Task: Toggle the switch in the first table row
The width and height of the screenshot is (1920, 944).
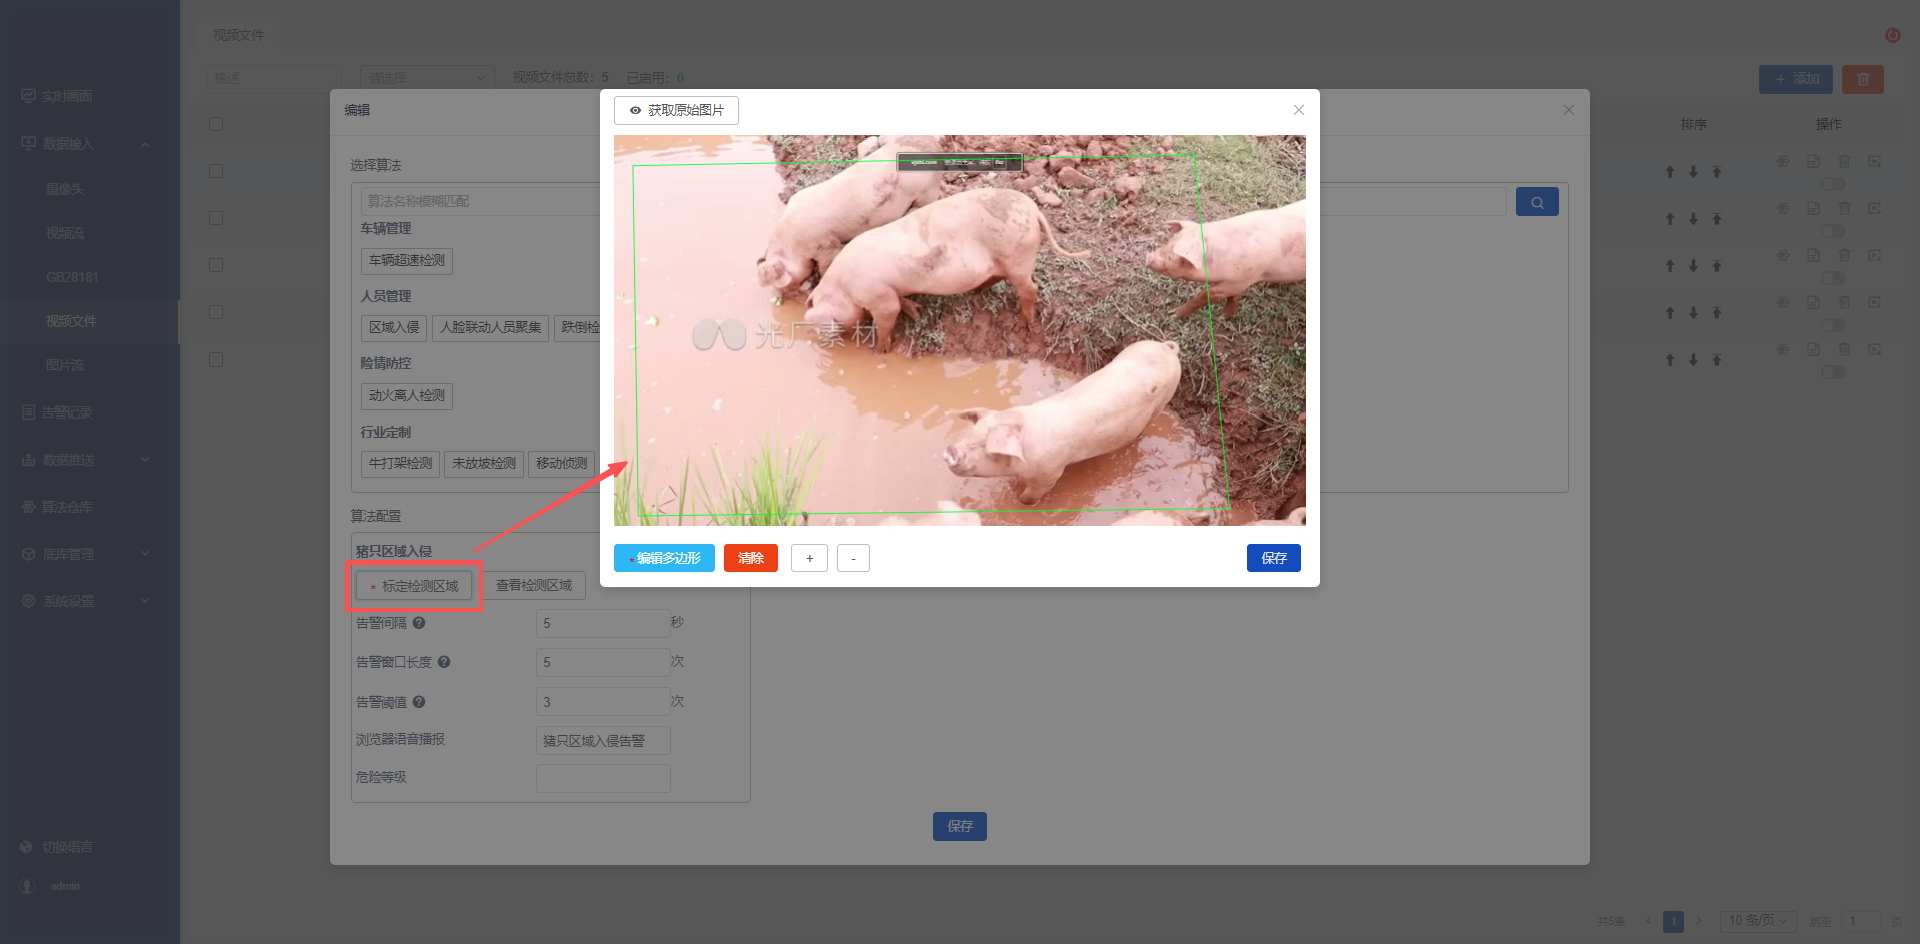Action: click(x=1833, y=184)
